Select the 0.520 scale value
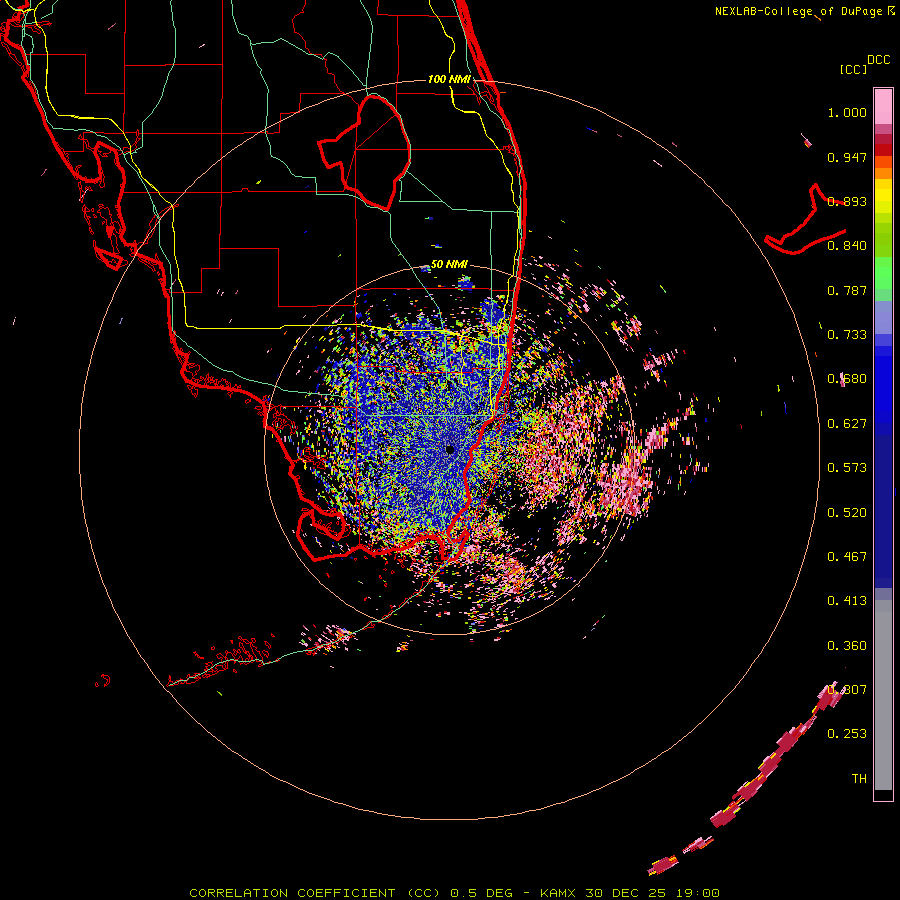This screenshot has height=900, width=900. (847, 513)
